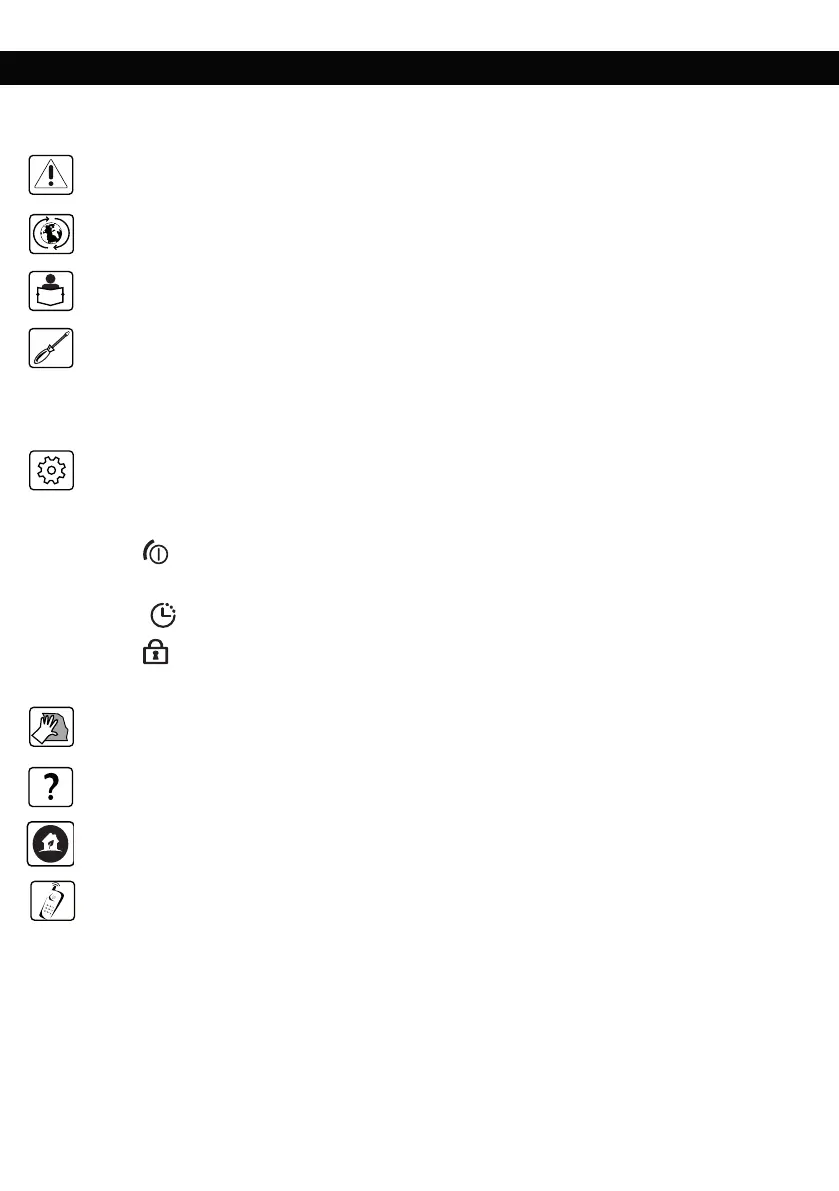839x1191 pixels.
Task: Open the question mark troubleshooting icon
Action: click(x=51, y=787)
